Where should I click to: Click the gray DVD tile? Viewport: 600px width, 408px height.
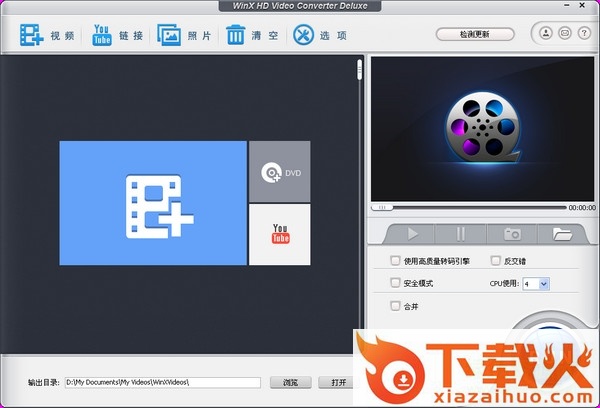pyautogui.click(x=280, y=171)
